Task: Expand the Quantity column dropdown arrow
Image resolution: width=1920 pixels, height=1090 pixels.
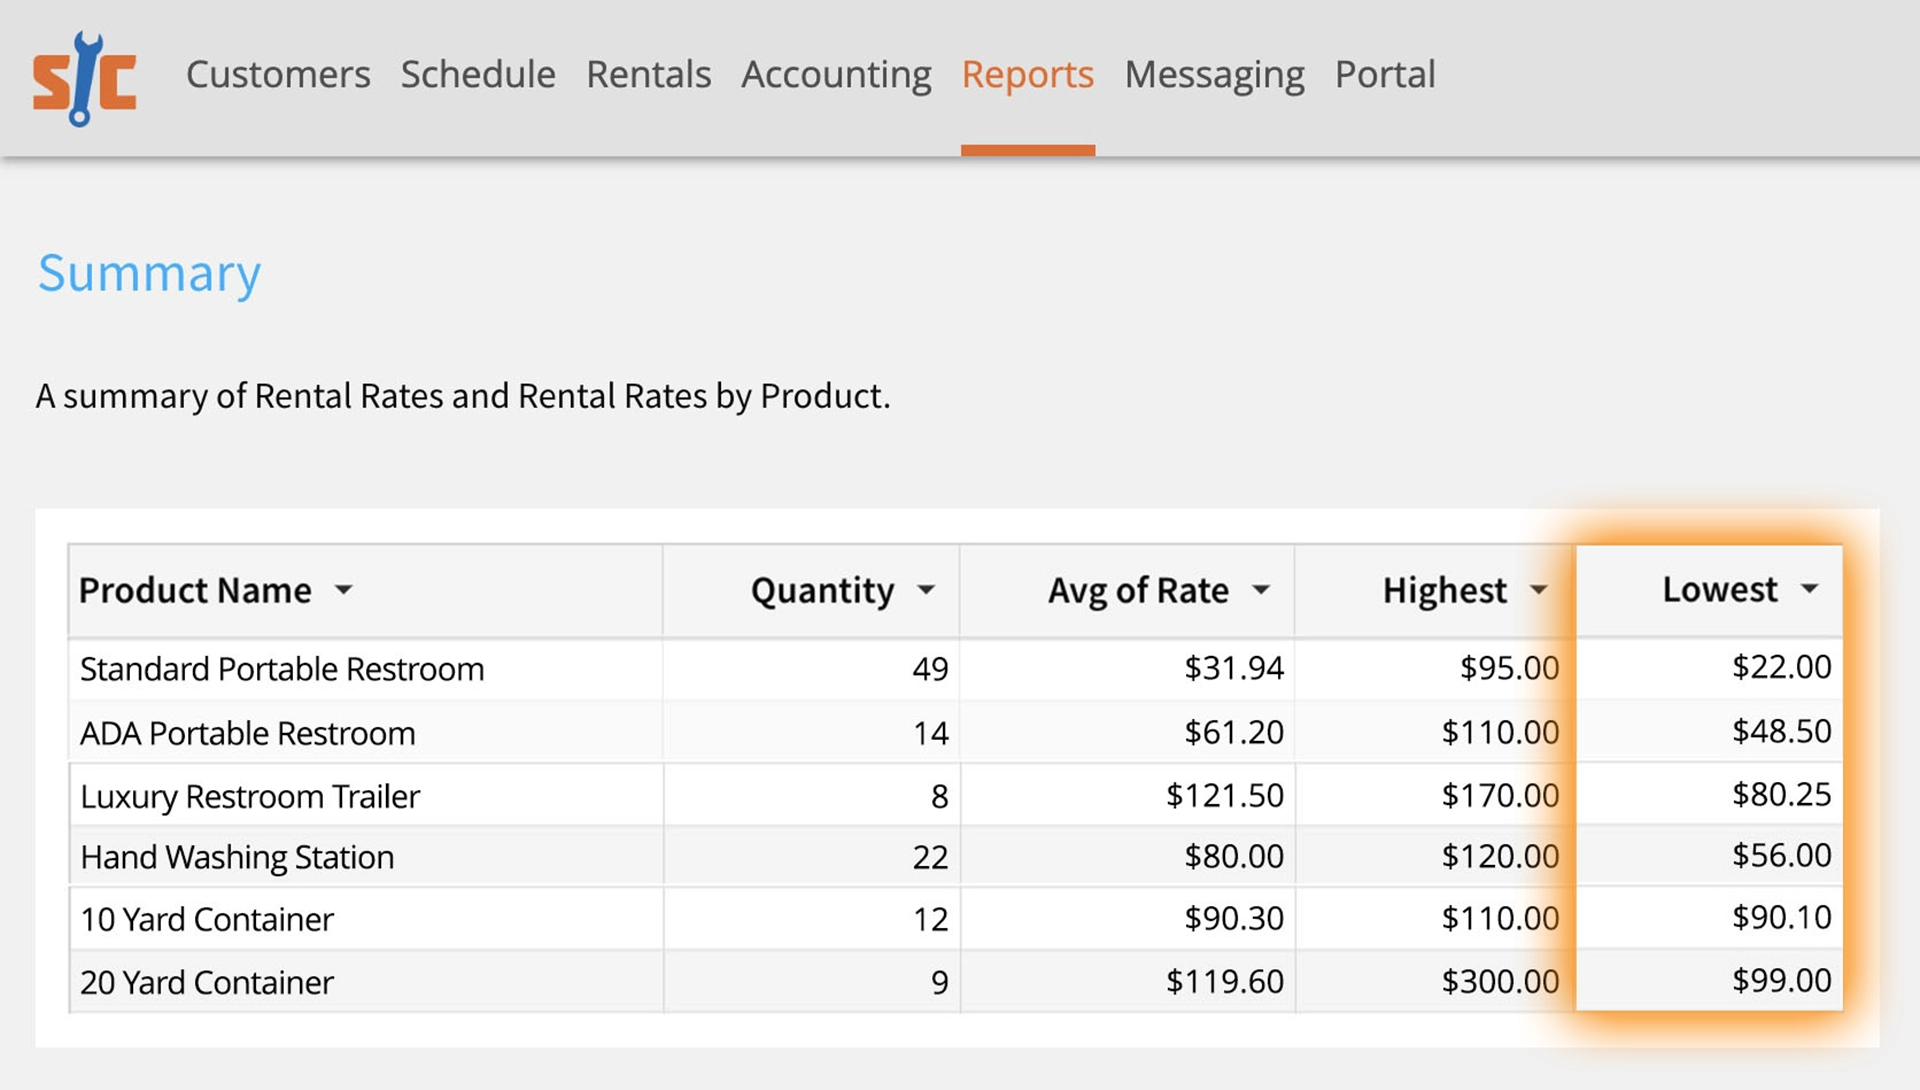Action: [926, 590]
